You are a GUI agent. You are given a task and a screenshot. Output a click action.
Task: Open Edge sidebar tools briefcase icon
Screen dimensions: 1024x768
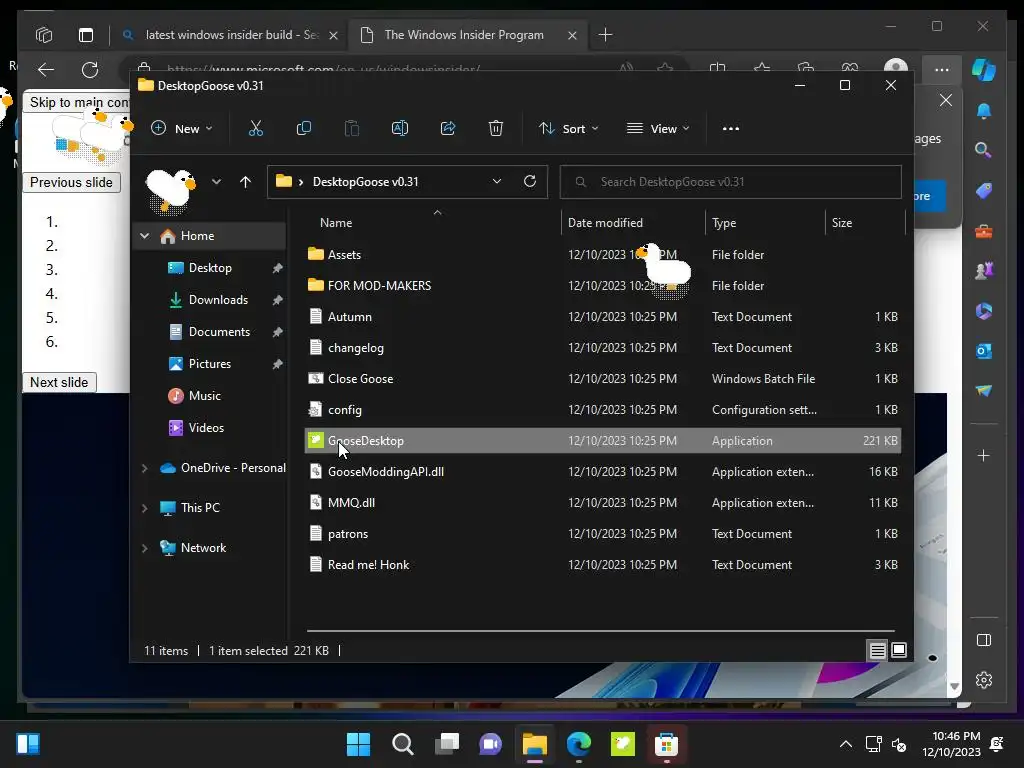point(984,231)
